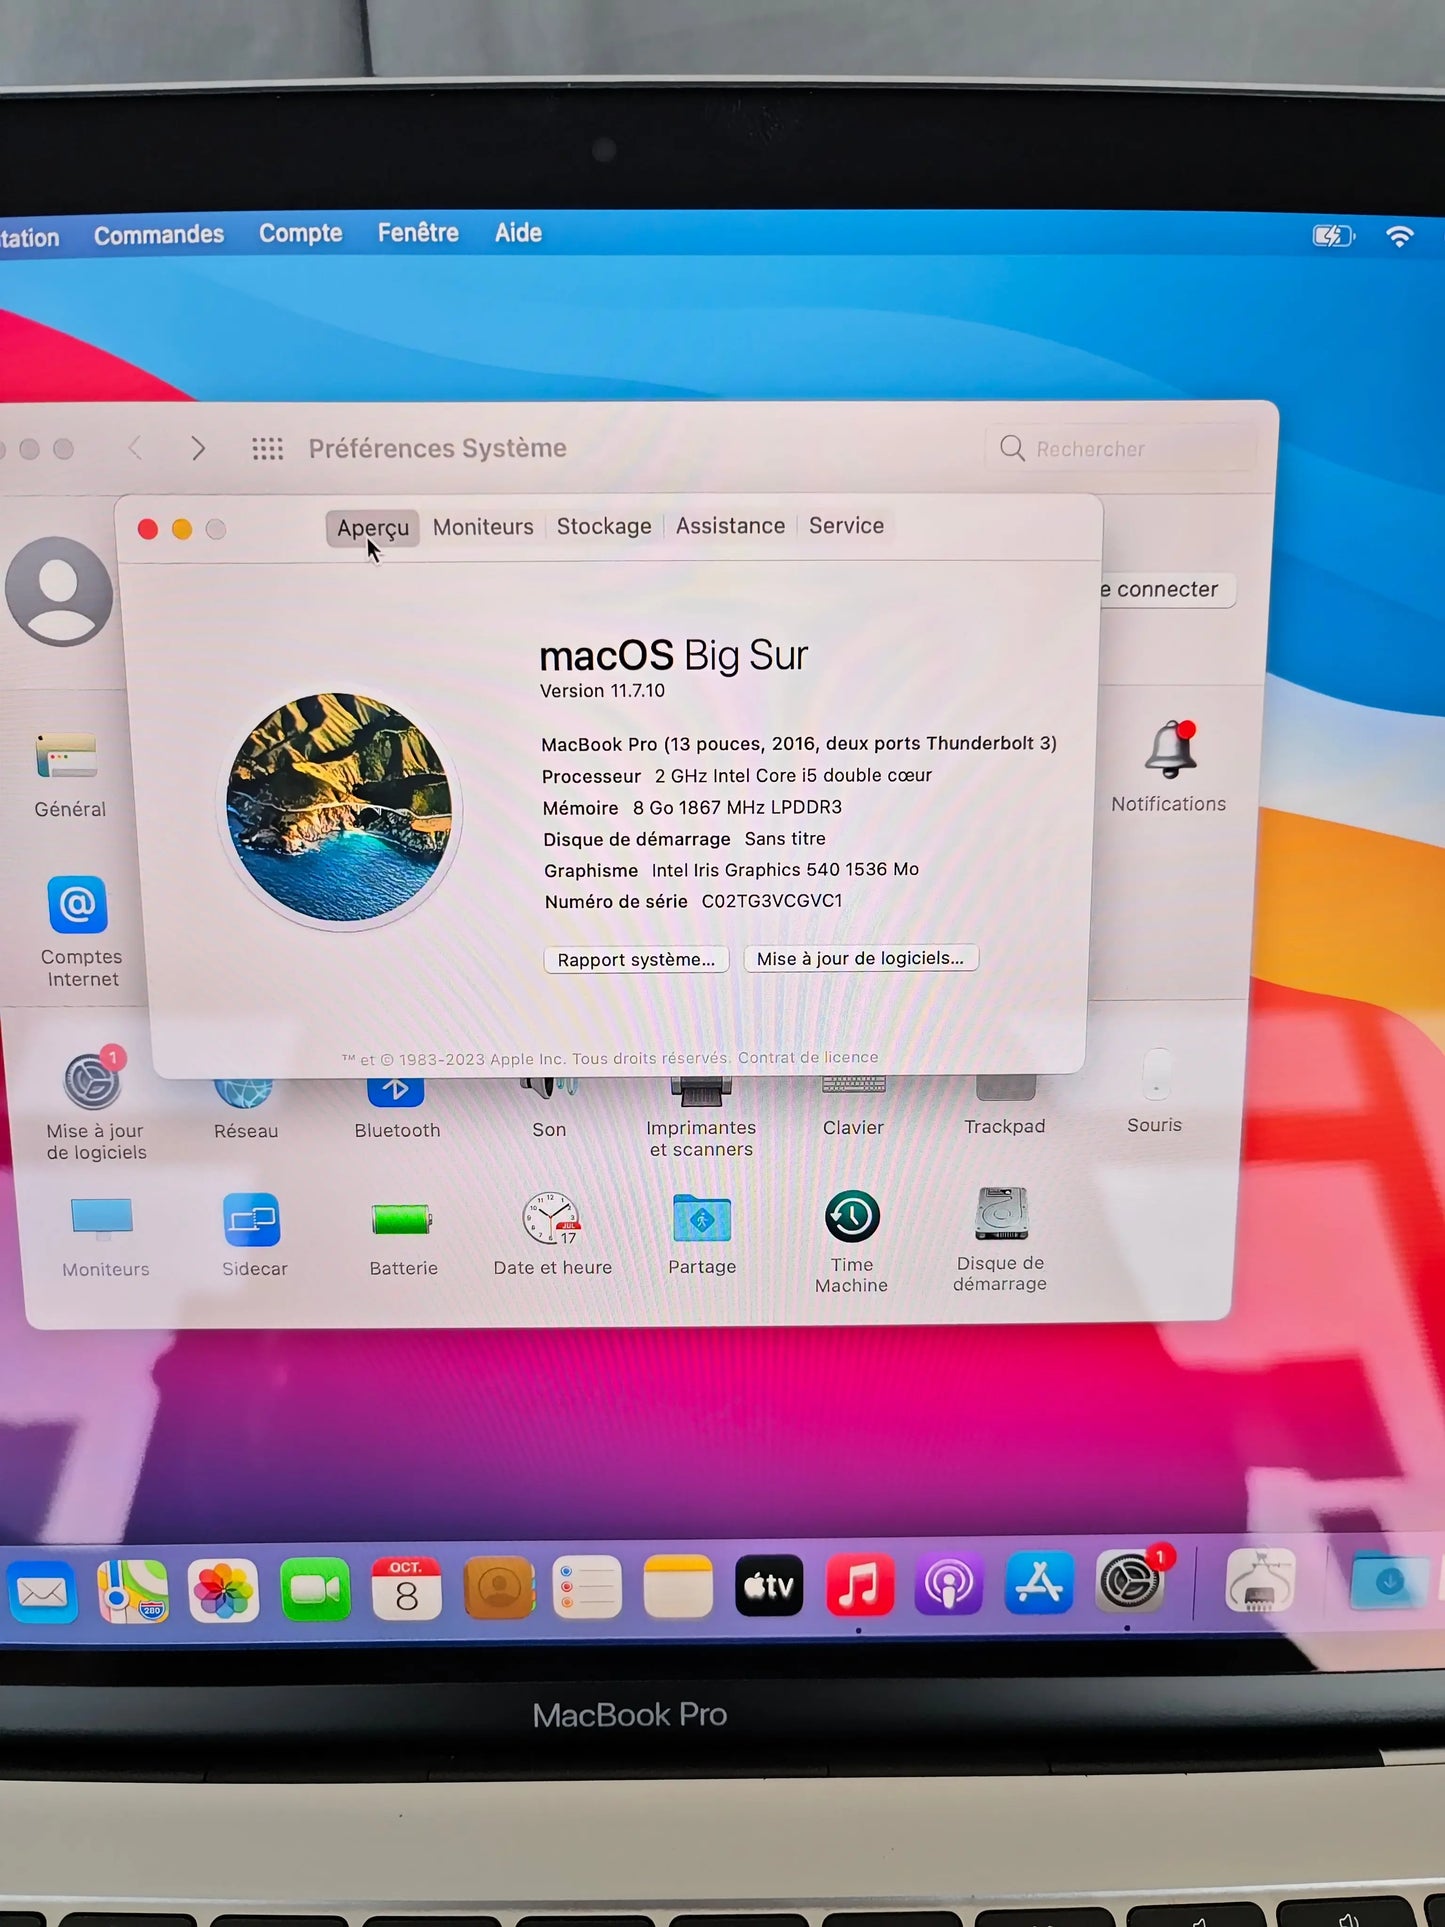Open App Store from Dock
1445x1927 pixels.
[1039, 1583]
